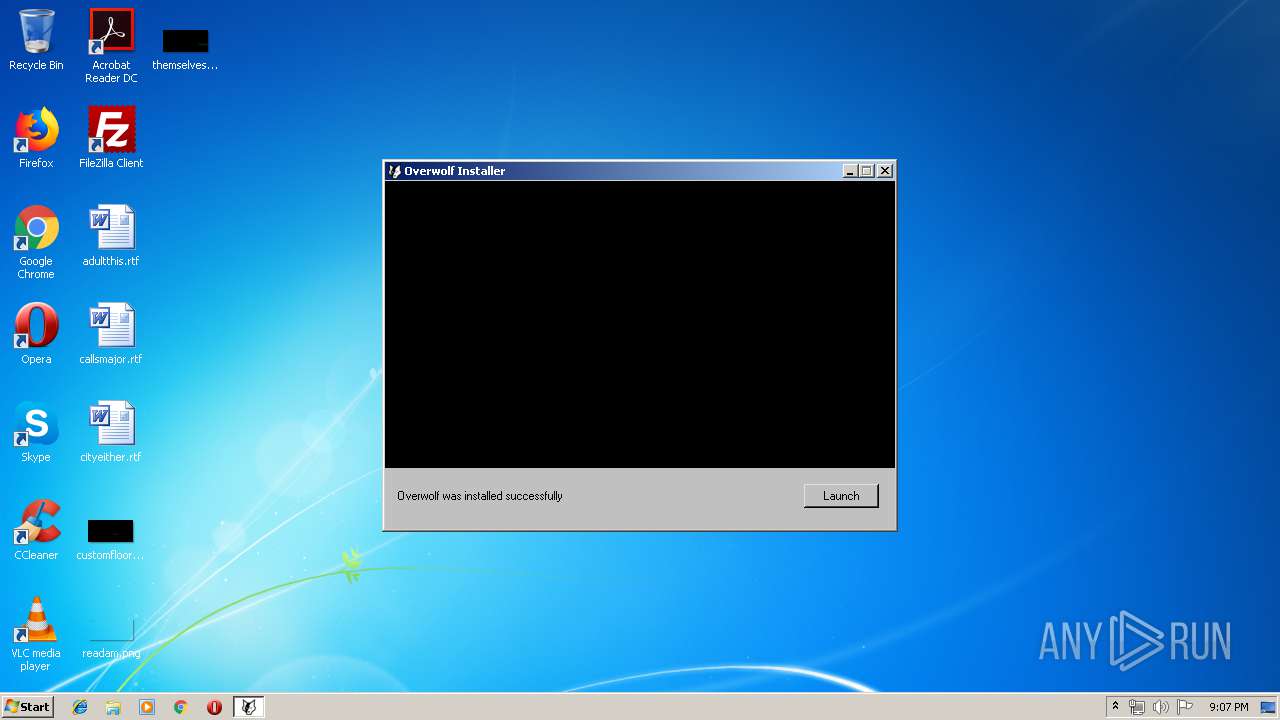Minimize the Overwolf Installer window

pyautogui.click(x=850, y=171)
